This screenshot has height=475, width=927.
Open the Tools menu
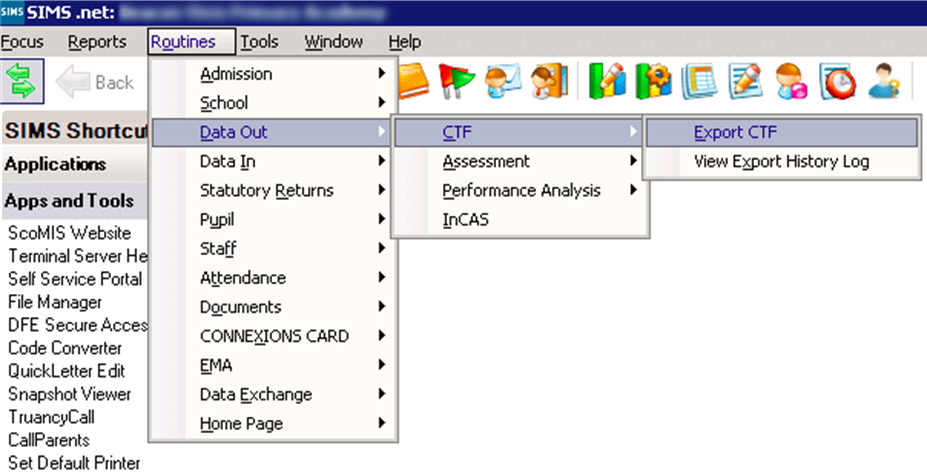point(259,42)
